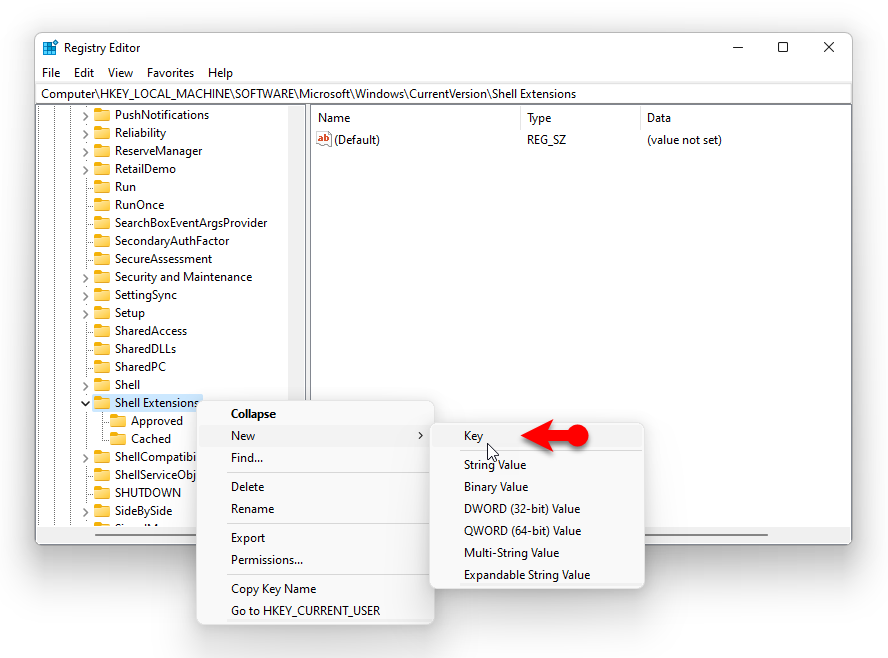
Task: Click the SharedAccess folder icon
Action: click(x=102, y=331)
